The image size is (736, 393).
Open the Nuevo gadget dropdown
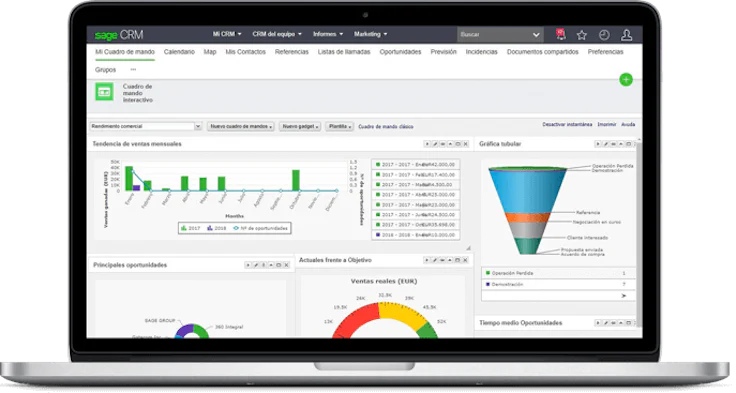[300, 127]
